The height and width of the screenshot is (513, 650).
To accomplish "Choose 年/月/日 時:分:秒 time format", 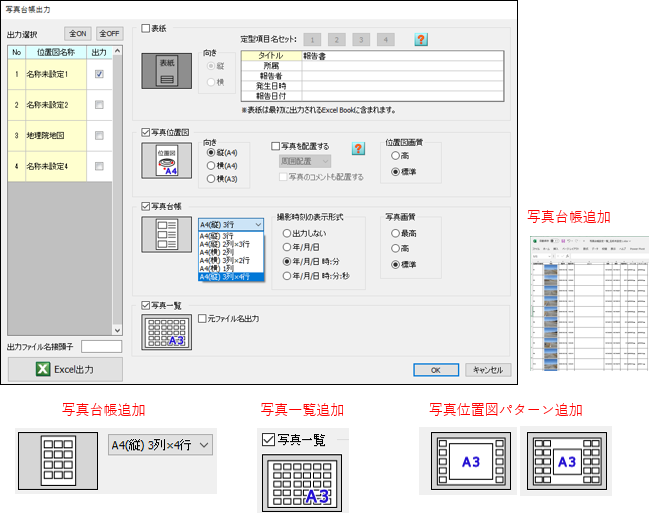I will 287,276.
